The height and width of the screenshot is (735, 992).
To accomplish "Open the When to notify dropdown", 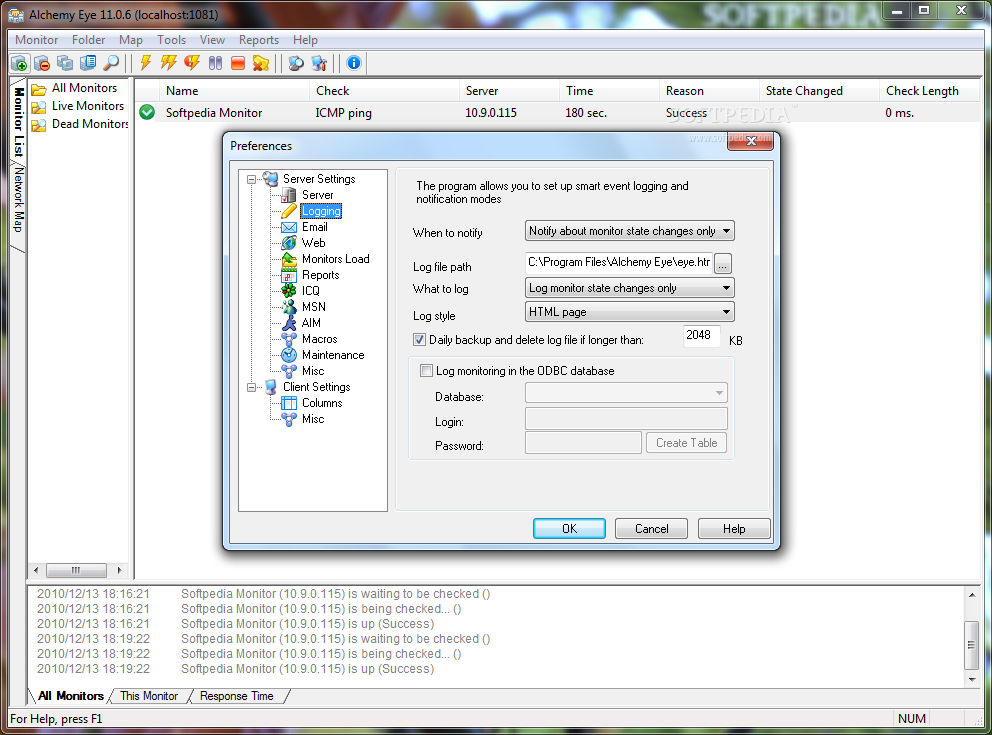I will [x=629, y=231].
